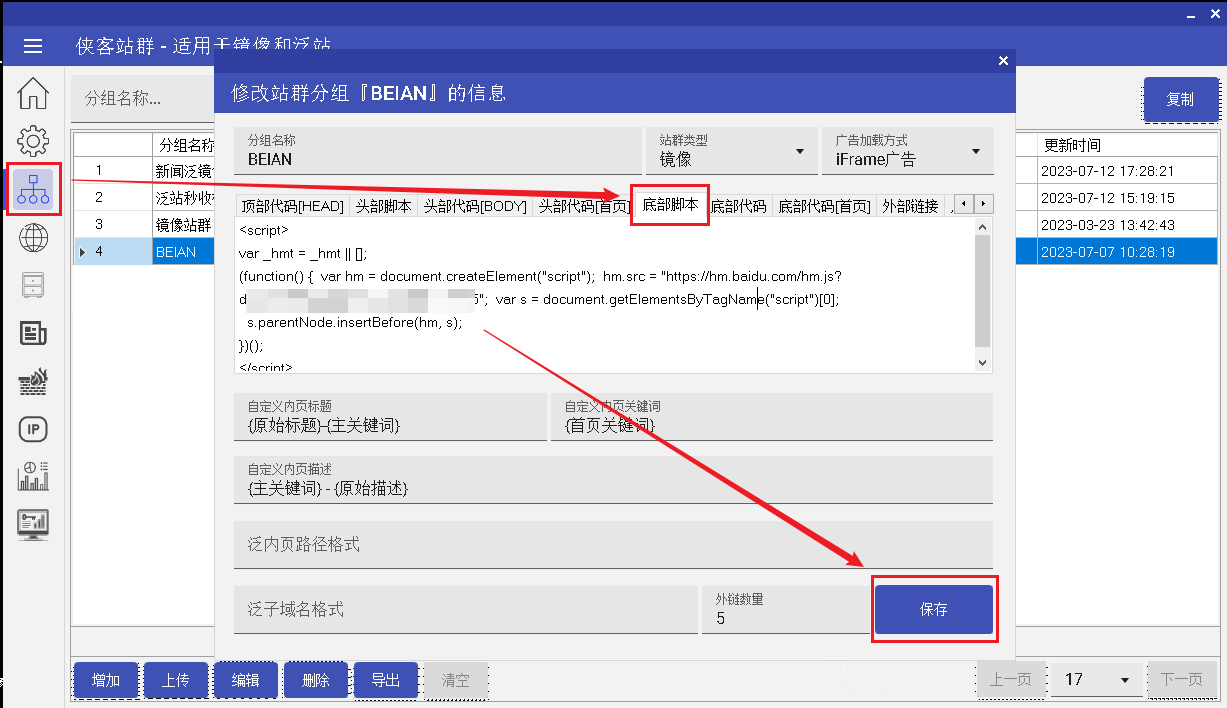This screenshot has height=708, width=1227.
Task: Click the 更新时间 column header
Action: click(1127, 145)
